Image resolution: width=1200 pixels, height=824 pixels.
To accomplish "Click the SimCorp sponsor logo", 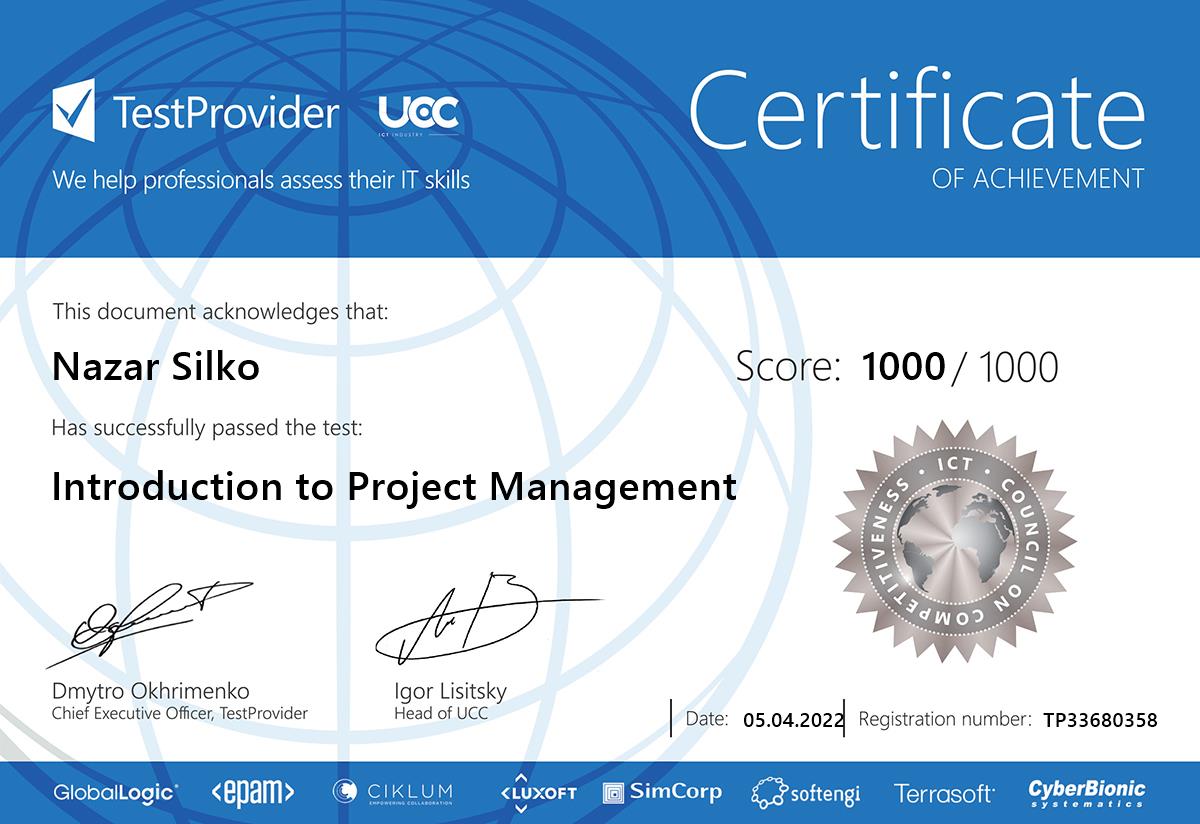I will coord(662,792).
